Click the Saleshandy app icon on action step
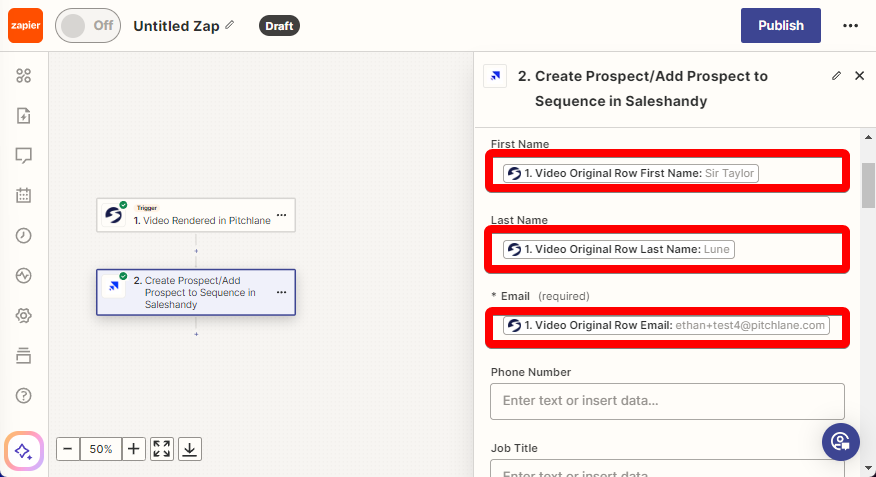 [114, 286]
